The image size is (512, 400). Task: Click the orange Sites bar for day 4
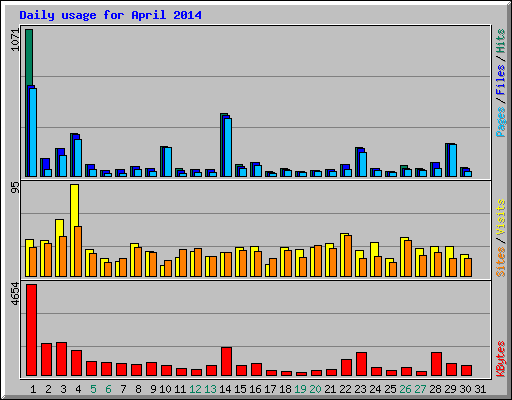(x=78, y=251)
